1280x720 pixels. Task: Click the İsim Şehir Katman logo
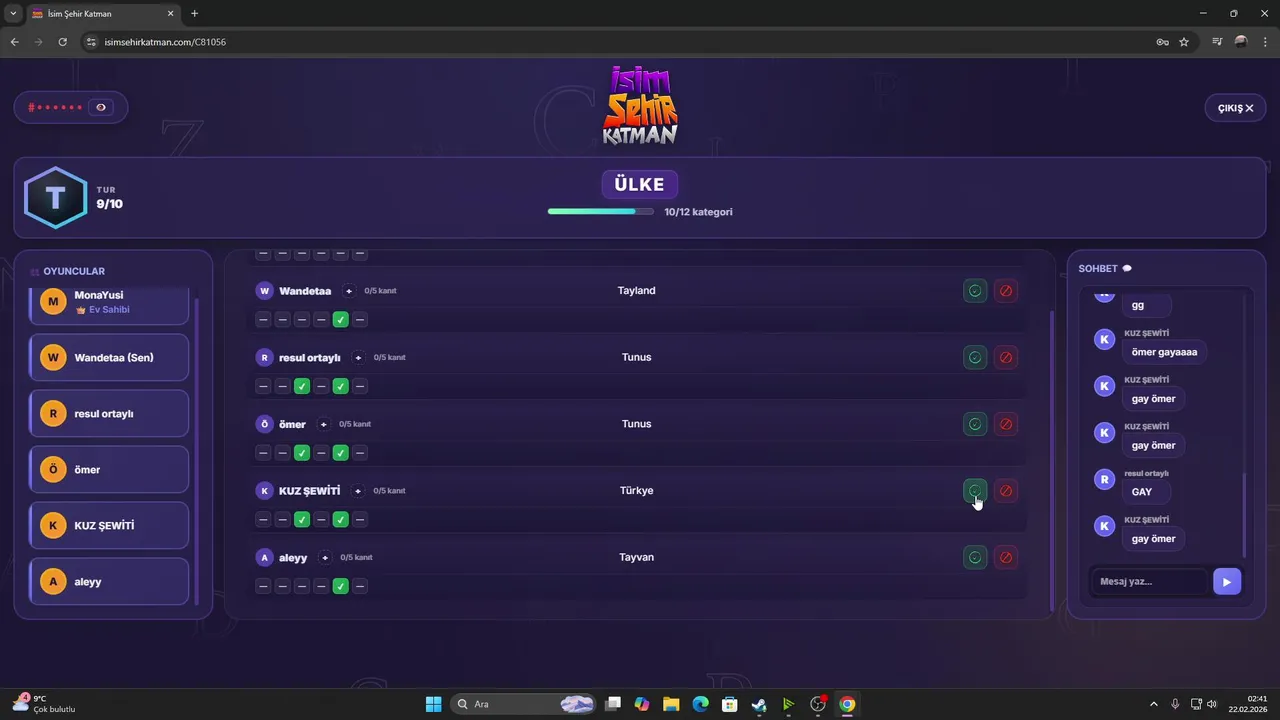[x=640, y=105]
